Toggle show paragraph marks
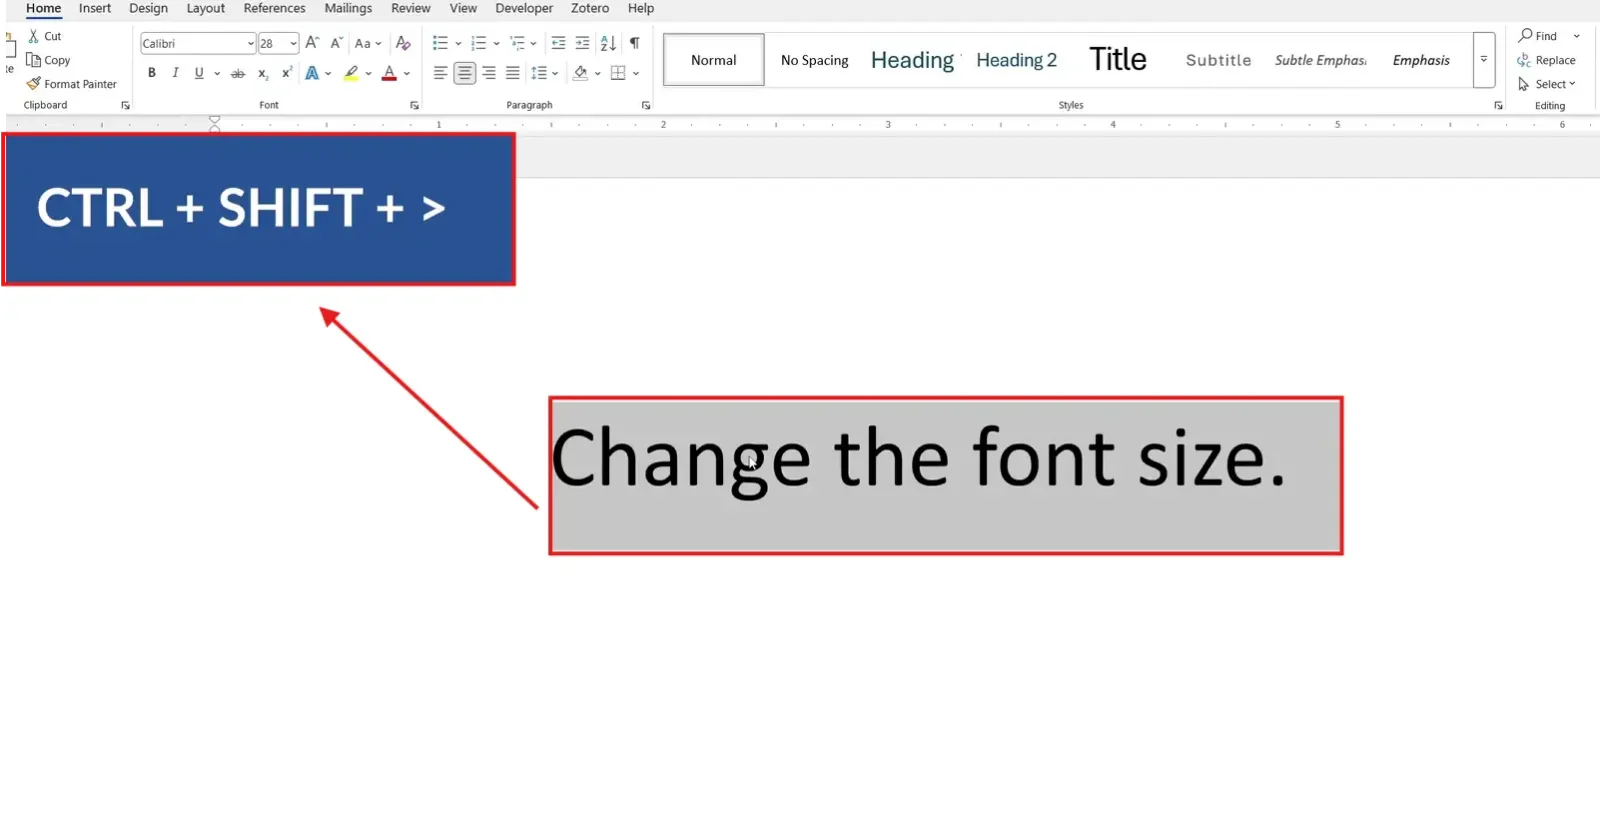This screenshot has width=1600, height=835. click(x=634, y=43)
